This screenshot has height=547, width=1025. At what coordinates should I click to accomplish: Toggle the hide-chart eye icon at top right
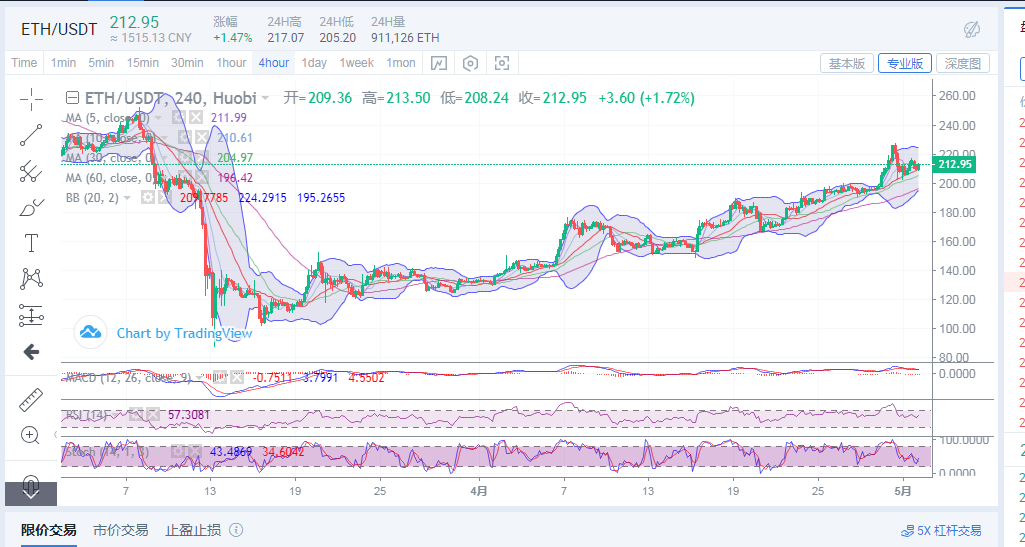click(971, 29)
